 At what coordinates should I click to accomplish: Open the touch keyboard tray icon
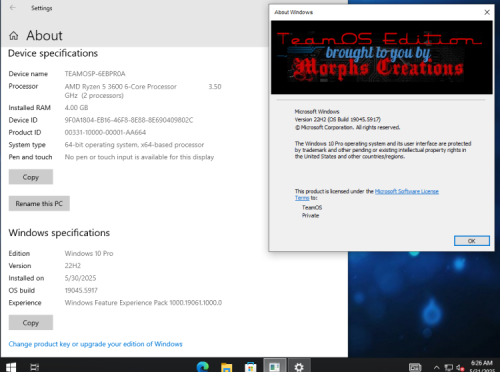(415, 367)
